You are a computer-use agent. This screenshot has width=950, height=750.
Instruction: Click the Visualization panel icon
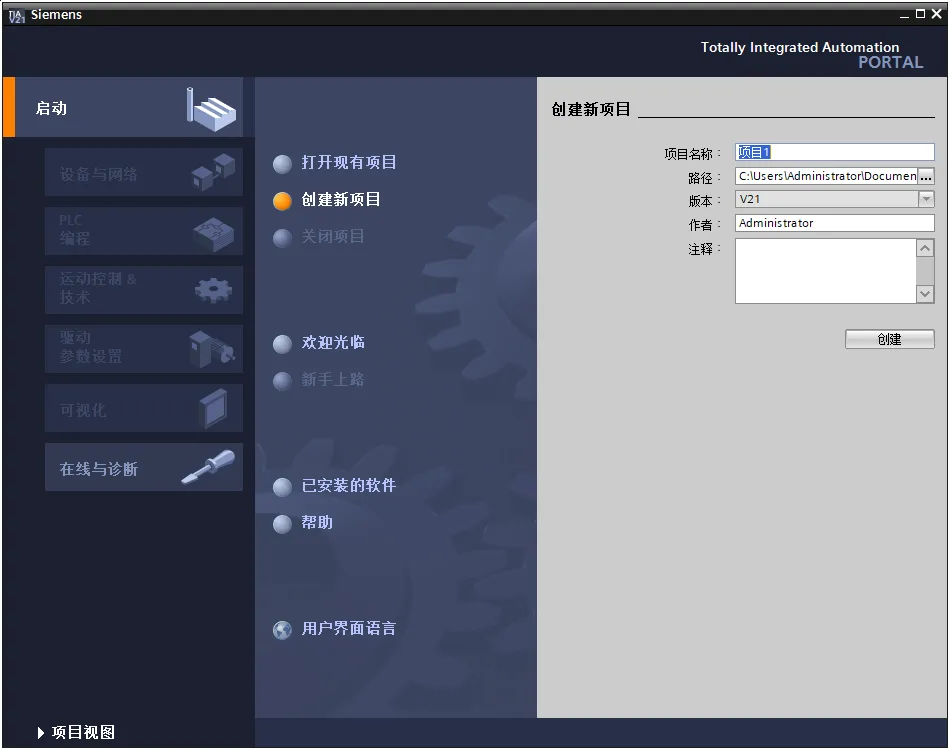tap(213, 408)
